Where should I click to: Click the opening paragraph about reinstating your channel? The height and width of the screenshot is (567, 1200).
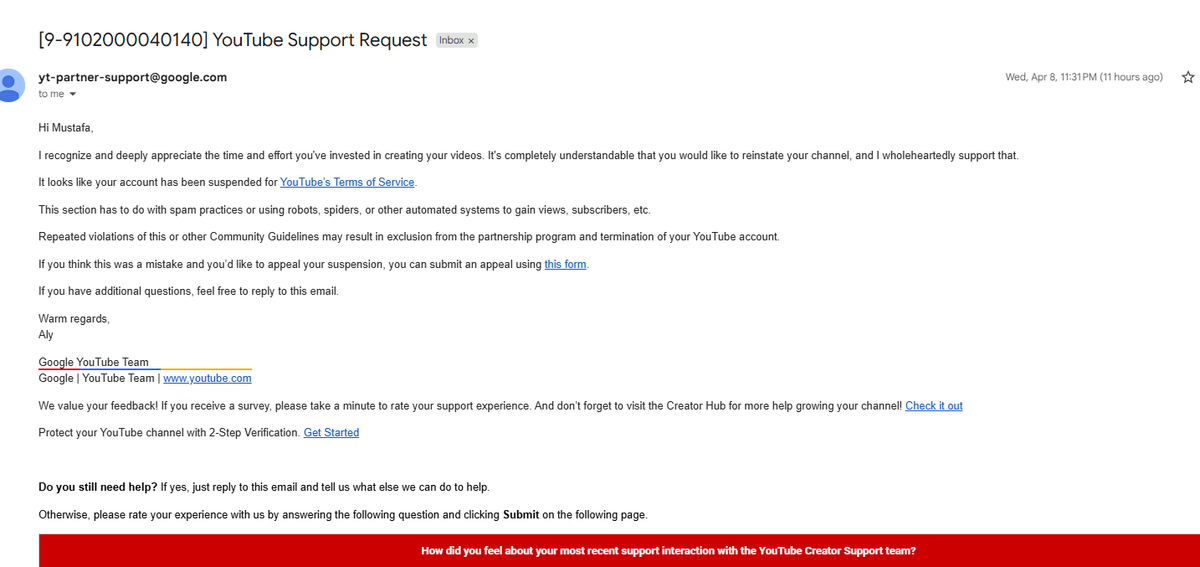pos(528,156)
